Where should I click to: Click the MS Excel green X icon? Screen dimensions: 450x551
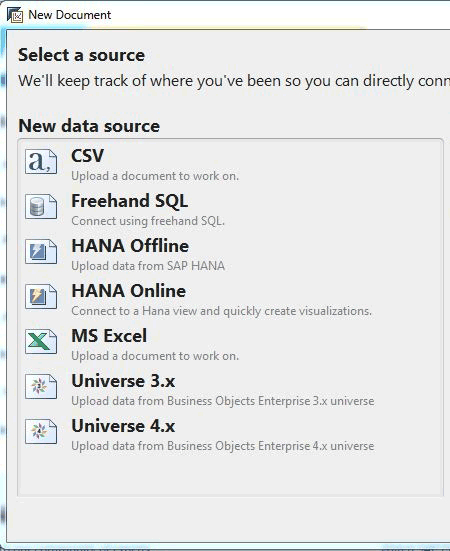(x=41, y=342)
